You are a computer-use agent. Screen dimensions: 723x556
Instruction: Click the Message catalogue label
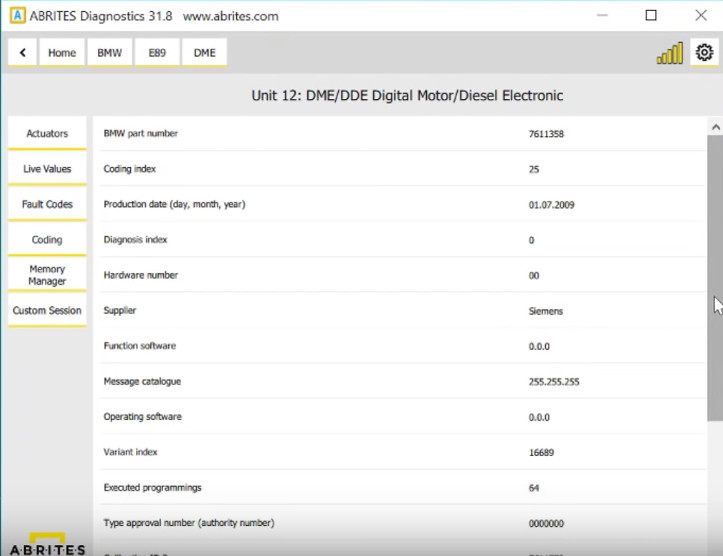coord(142,381)
